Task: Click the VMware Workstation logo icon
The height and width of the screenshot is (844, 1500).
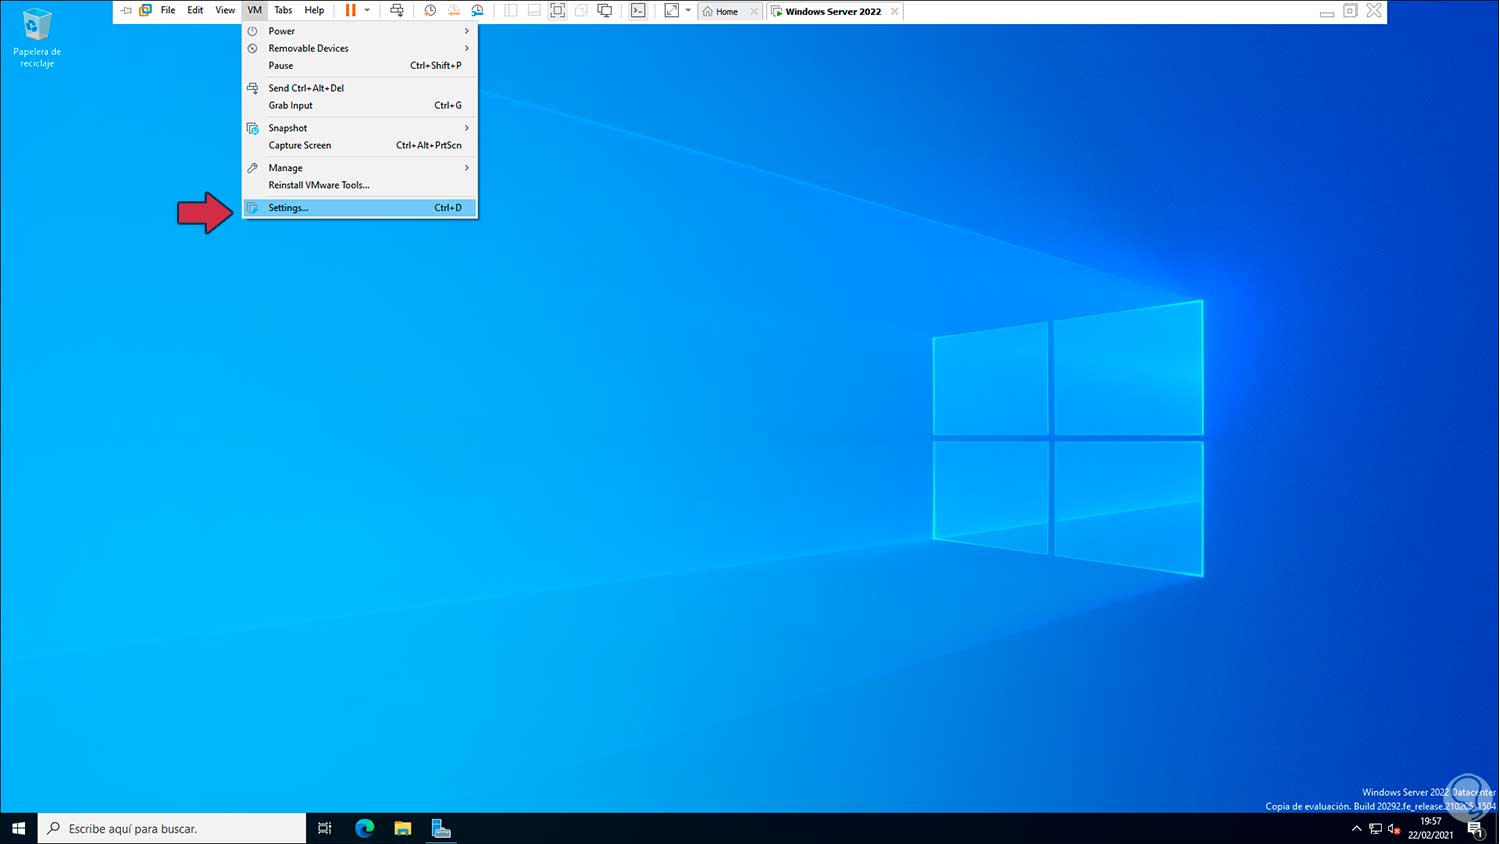Action: click(145, 11)
